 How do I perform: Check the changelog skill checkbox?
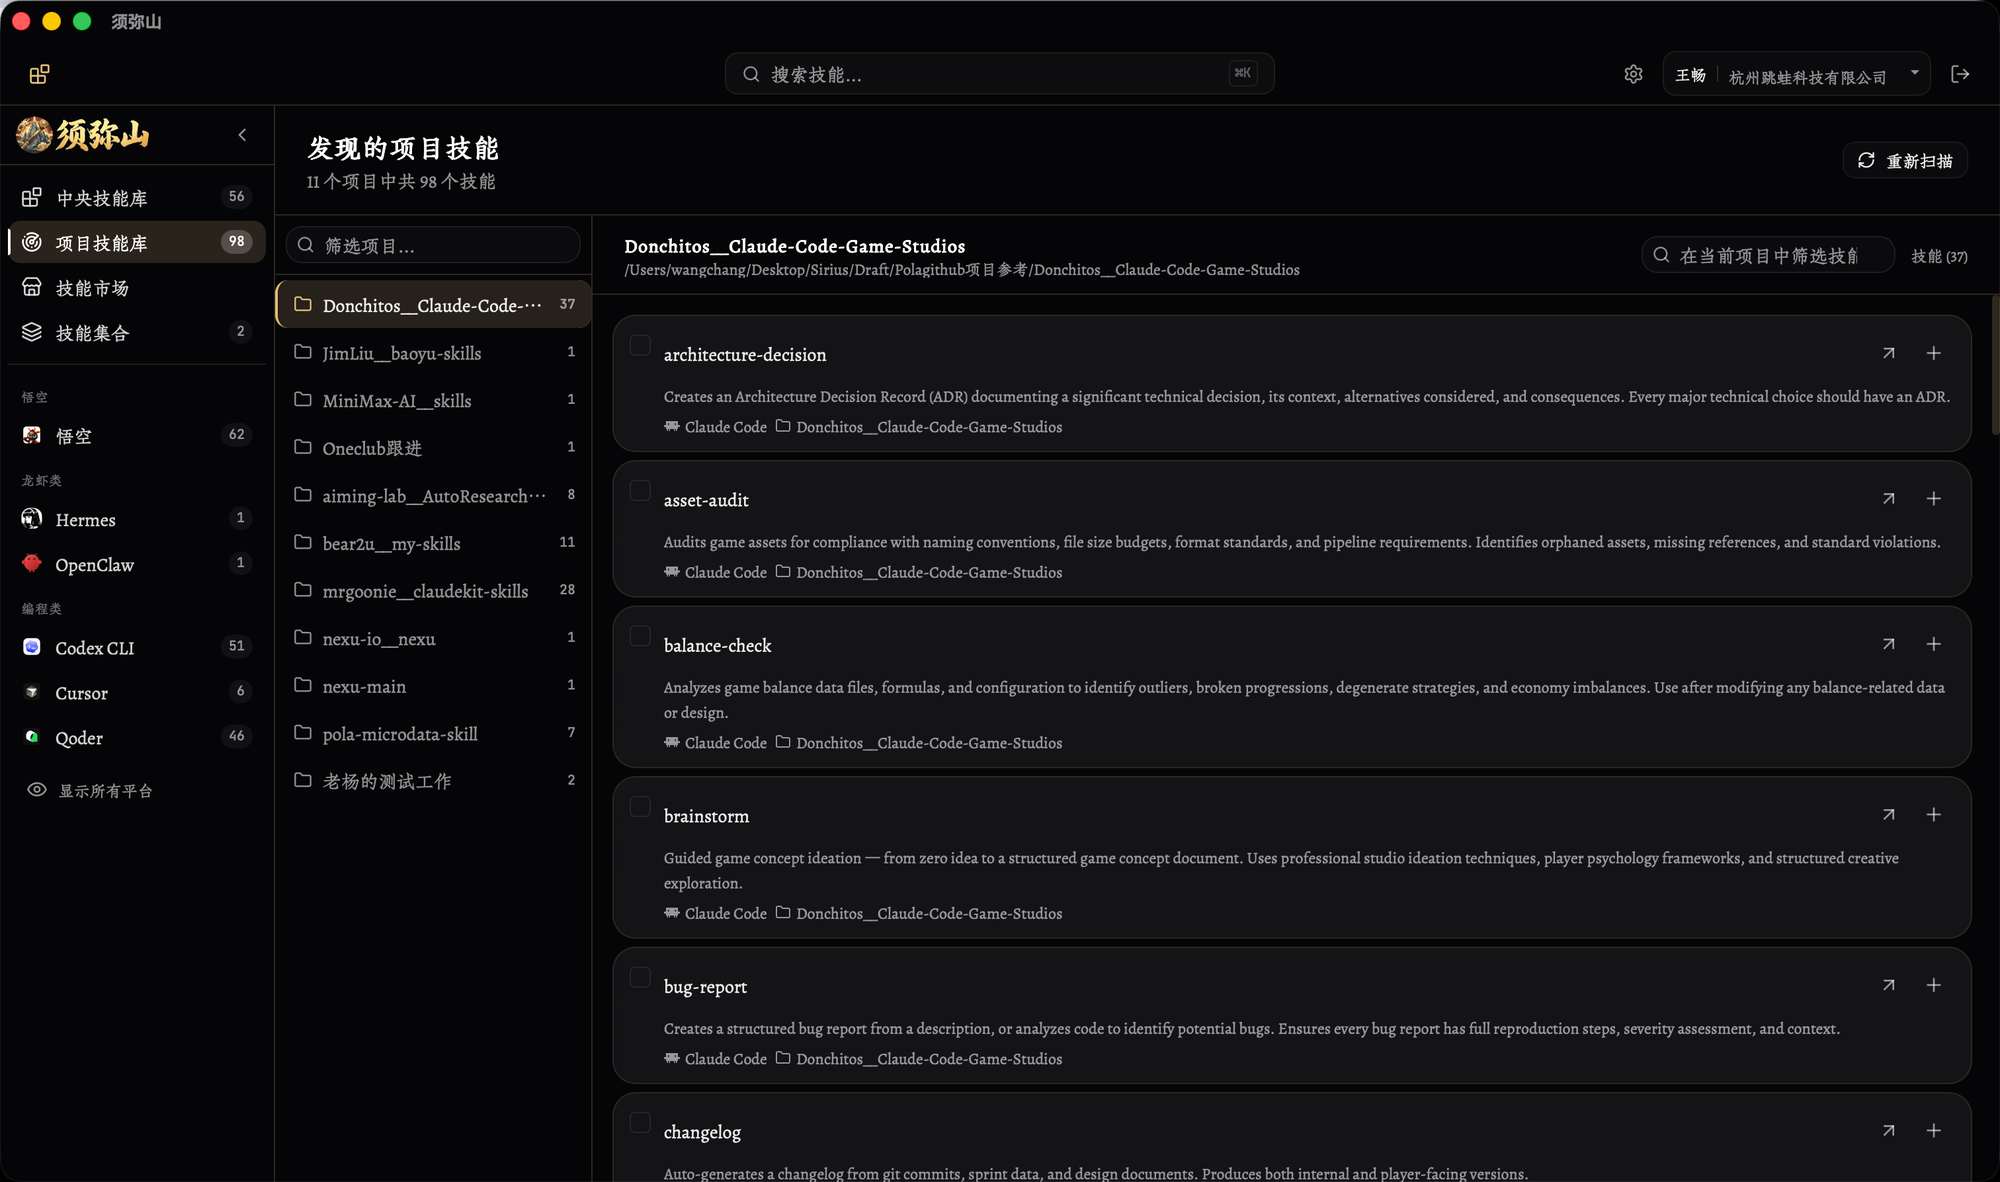pyautogui.click(x=640, y=1122)
